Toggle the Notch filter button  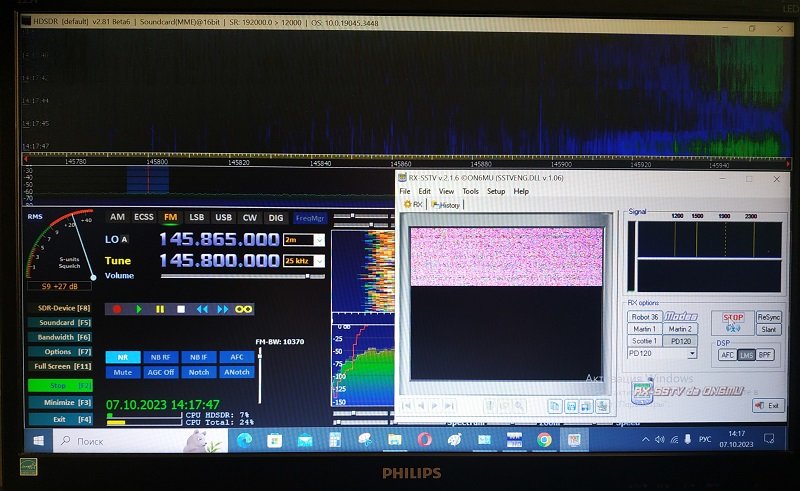198,372
